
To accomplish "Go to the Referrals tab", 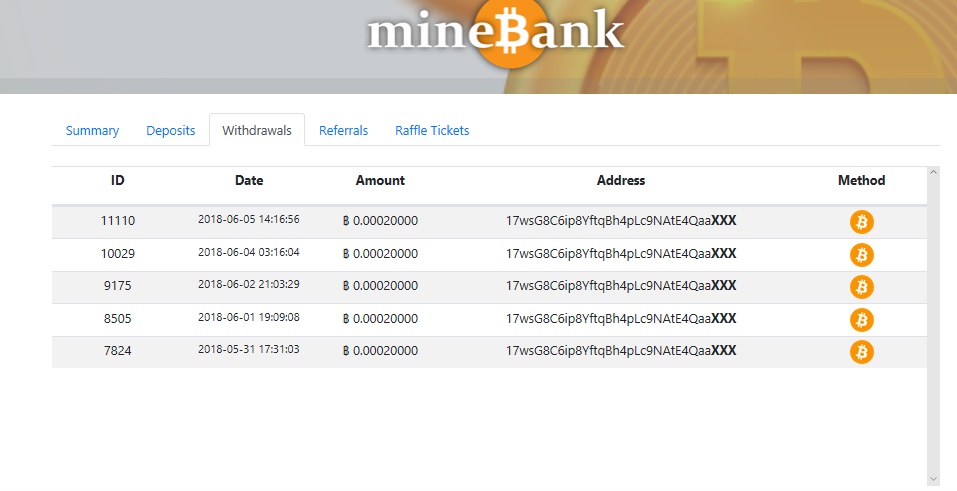I will [x=343, y=131].
